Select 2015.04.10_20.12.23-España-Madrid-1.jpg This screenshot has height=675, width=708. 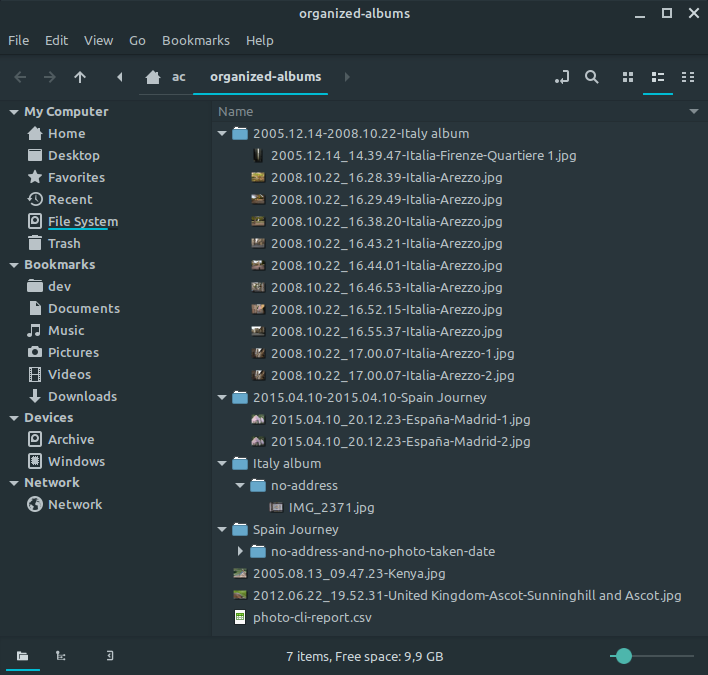pos(401,420)
